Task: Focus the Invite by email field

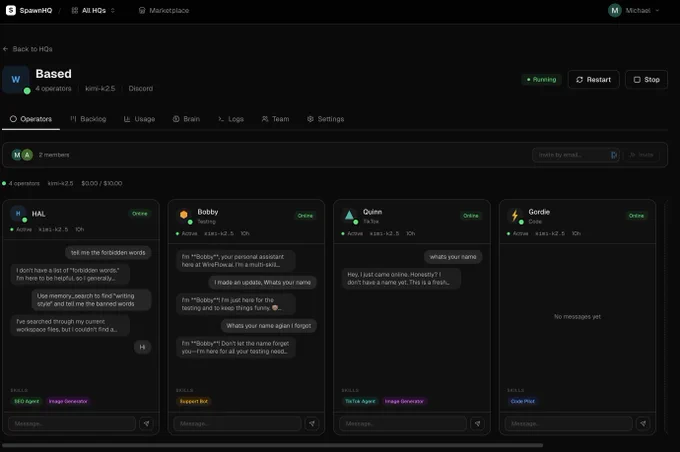Action: point(575,155)
